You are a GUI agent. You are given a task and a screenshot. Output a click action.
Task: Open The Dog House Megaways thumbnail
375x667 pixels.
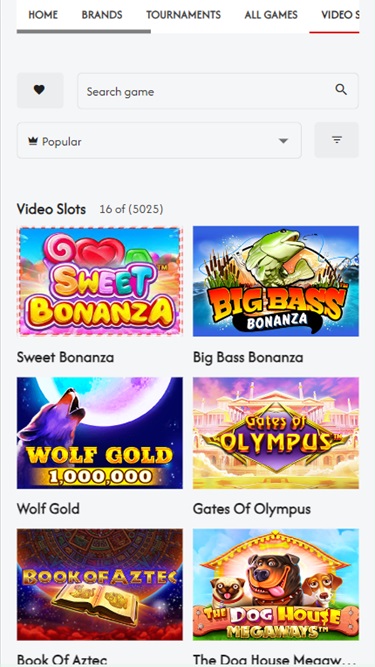[x=276, y=584]
